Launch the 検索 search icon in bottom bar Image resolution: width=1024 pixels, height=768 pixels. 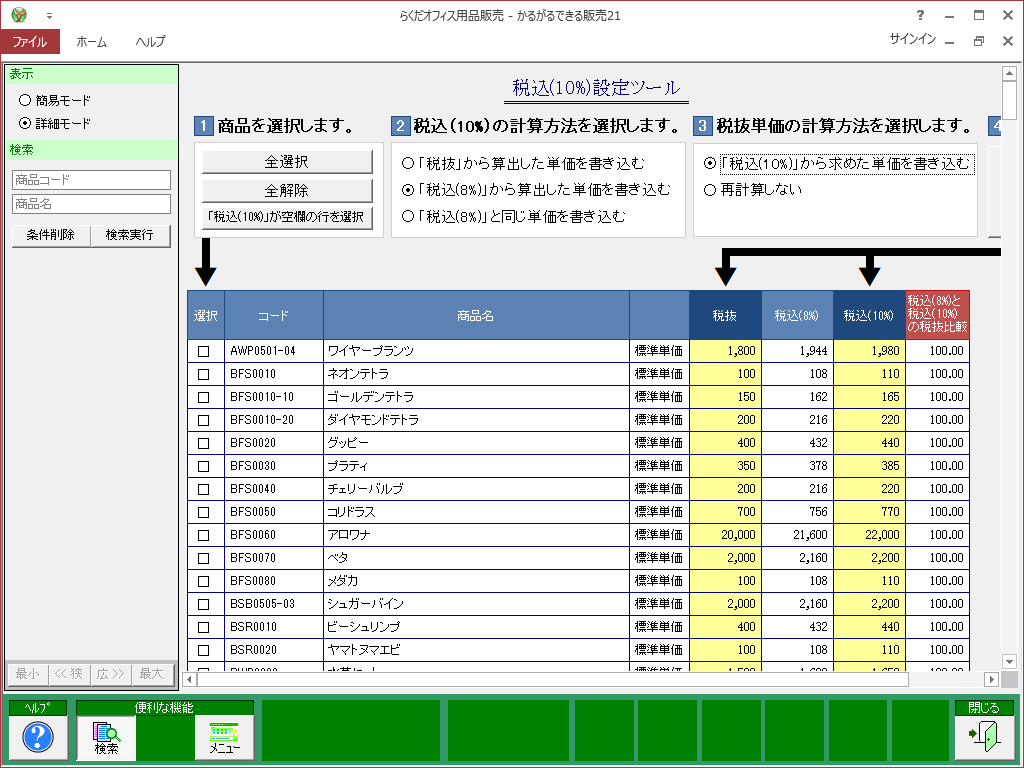[106, 738]
